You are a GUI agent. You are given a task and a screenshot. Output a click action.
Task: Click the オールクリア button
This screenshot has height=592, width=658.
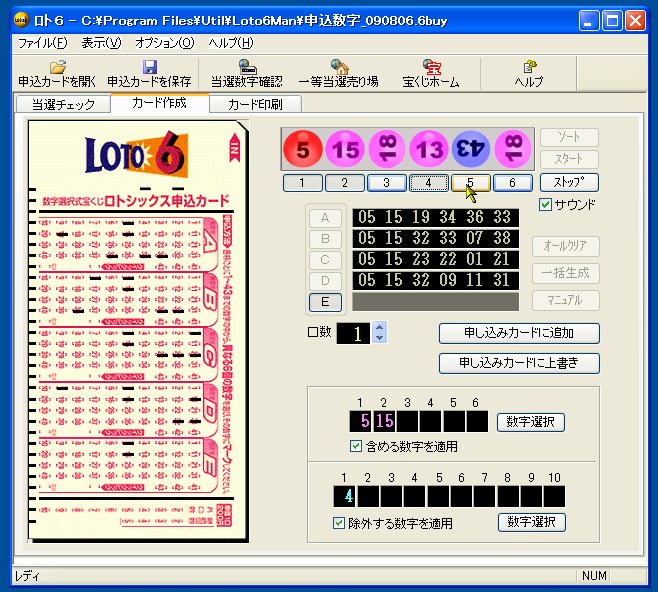pos(566,246)
